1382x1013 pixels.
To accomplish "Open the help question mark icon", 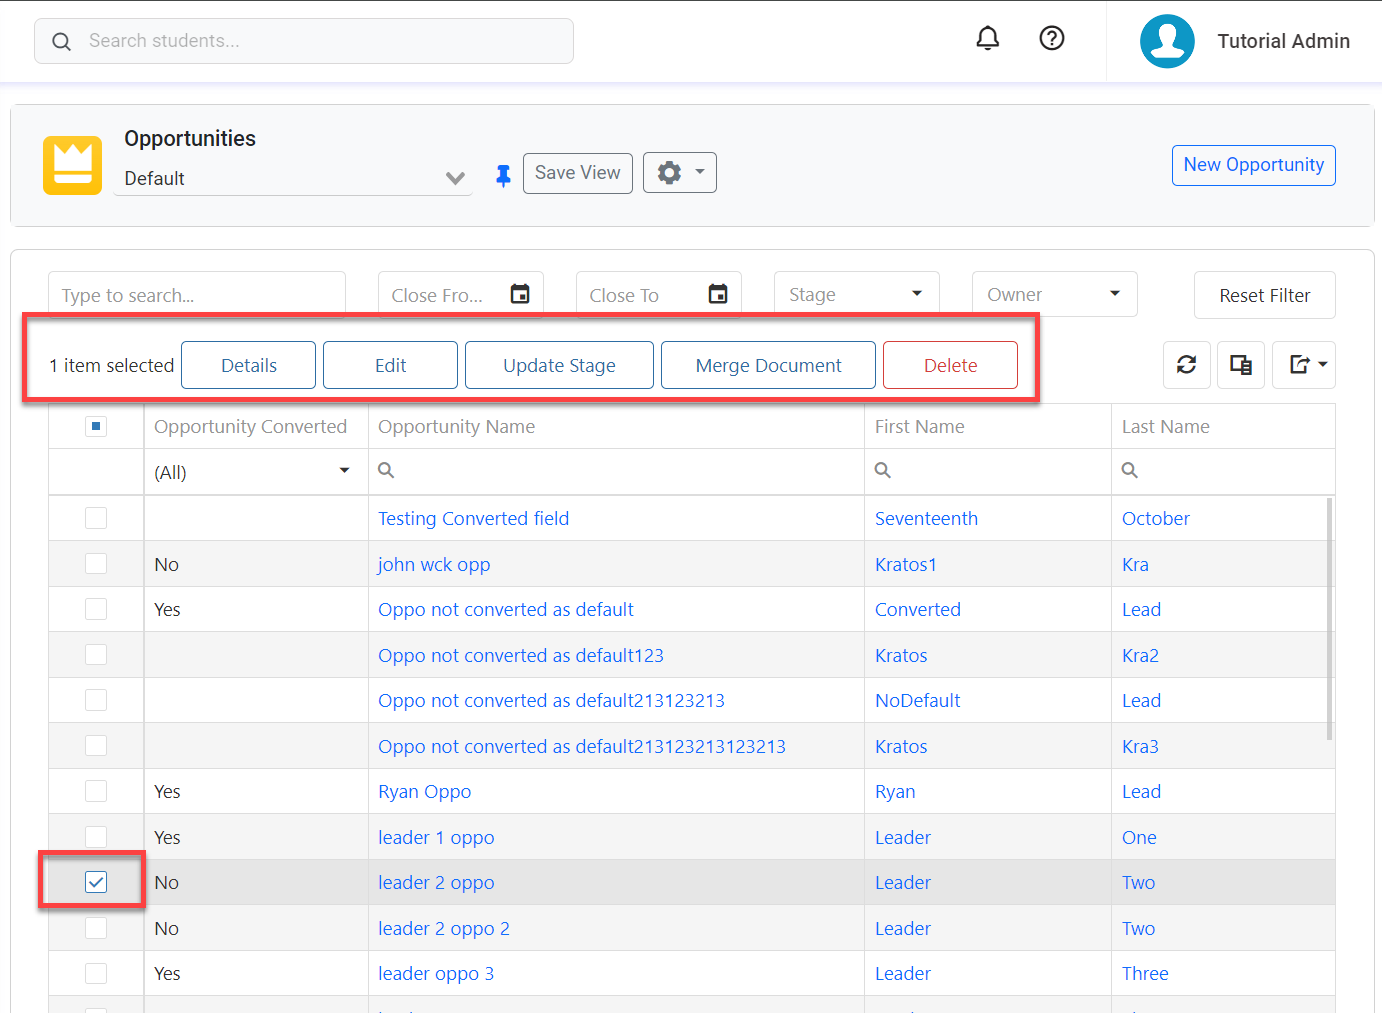I will (x=1051, y=38).
